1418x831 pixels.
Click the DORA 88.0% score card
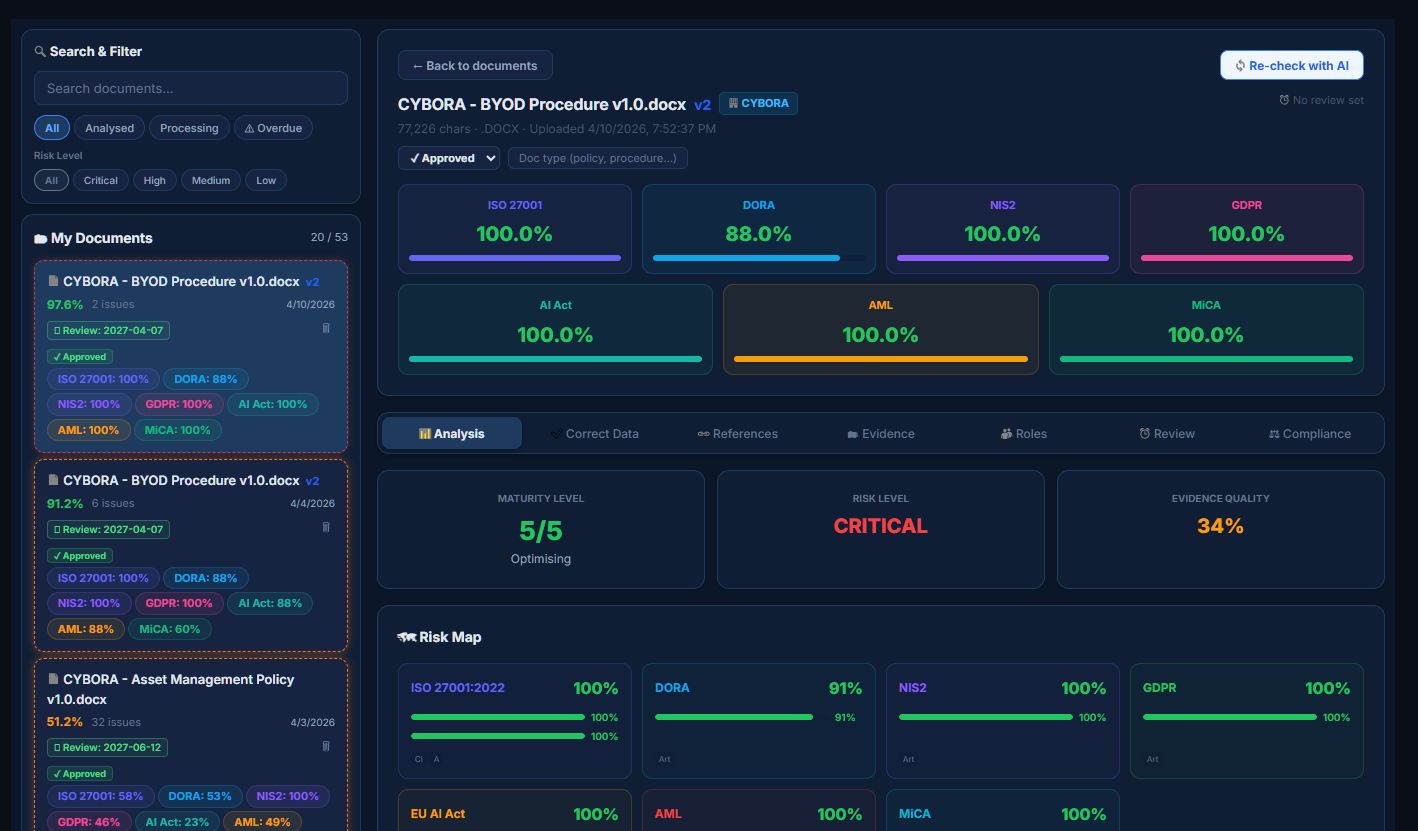point(759,229)
